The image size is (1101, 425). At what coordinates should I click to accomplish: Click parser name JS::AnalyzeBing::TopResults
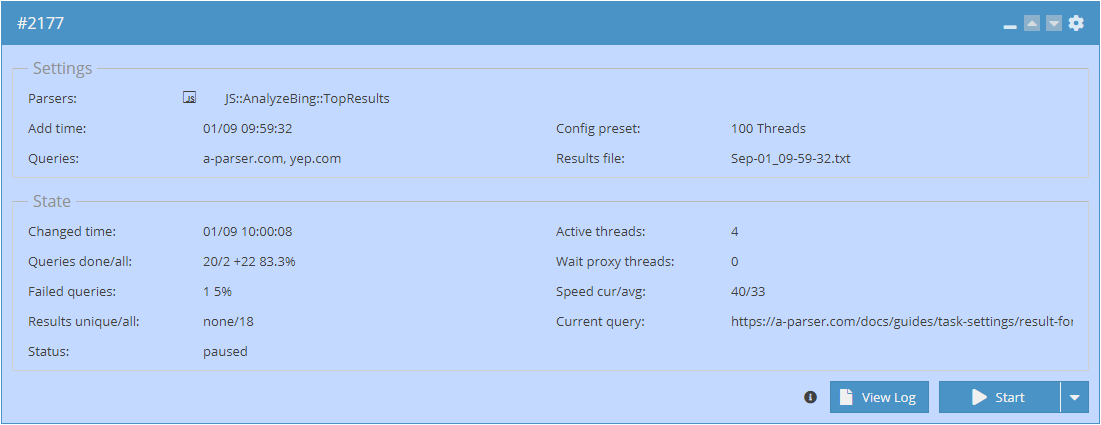tap(306, 99)
